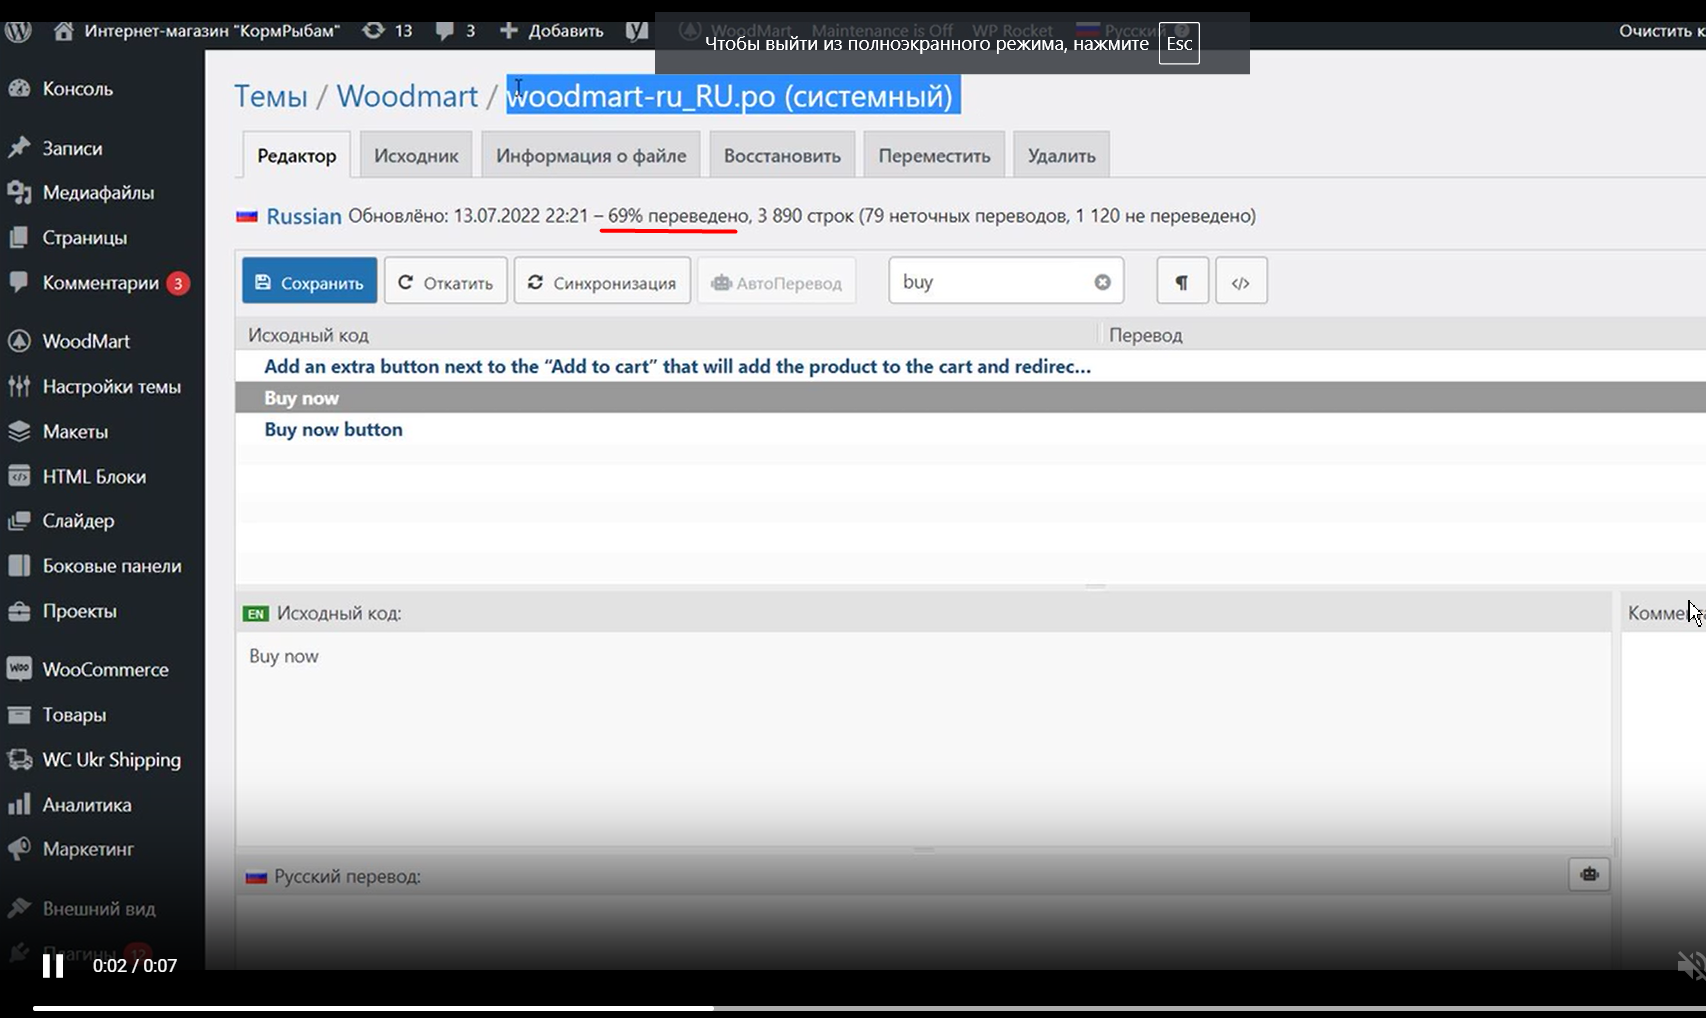1706x1018 pixels.
Task: Click the robot suggest-translation icon
Action: [1589, 874]
